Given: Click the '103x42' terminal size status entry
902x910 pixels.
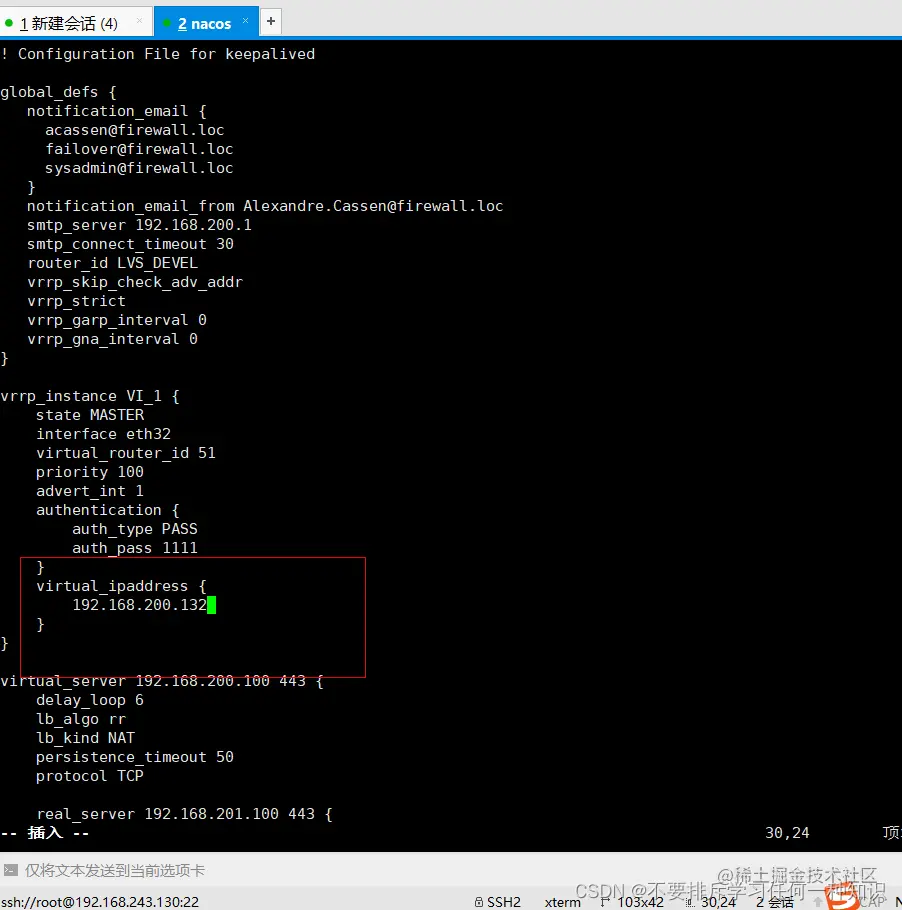Looking at the screenshot, I should (x=640, y=902).
